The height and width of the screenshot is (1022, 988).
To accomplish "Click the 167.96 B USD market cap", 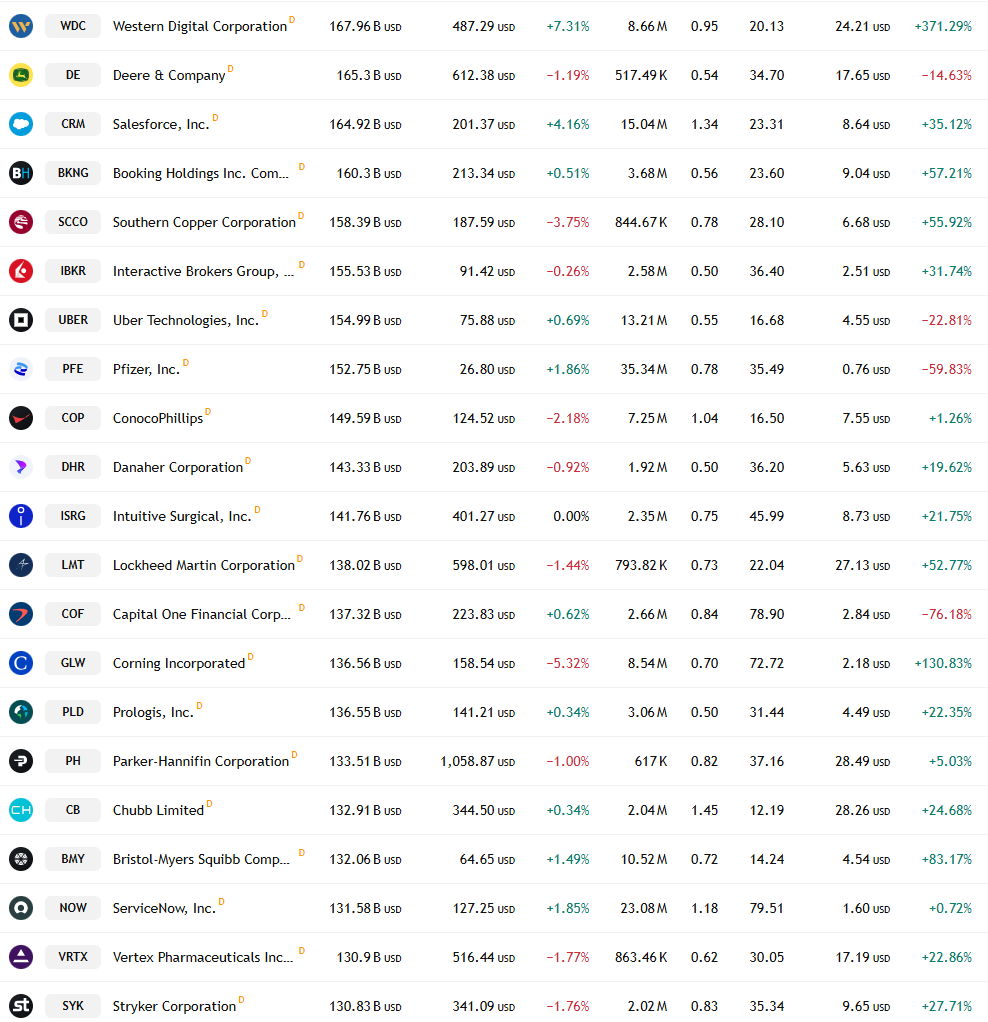I will [x=365, y=27].
